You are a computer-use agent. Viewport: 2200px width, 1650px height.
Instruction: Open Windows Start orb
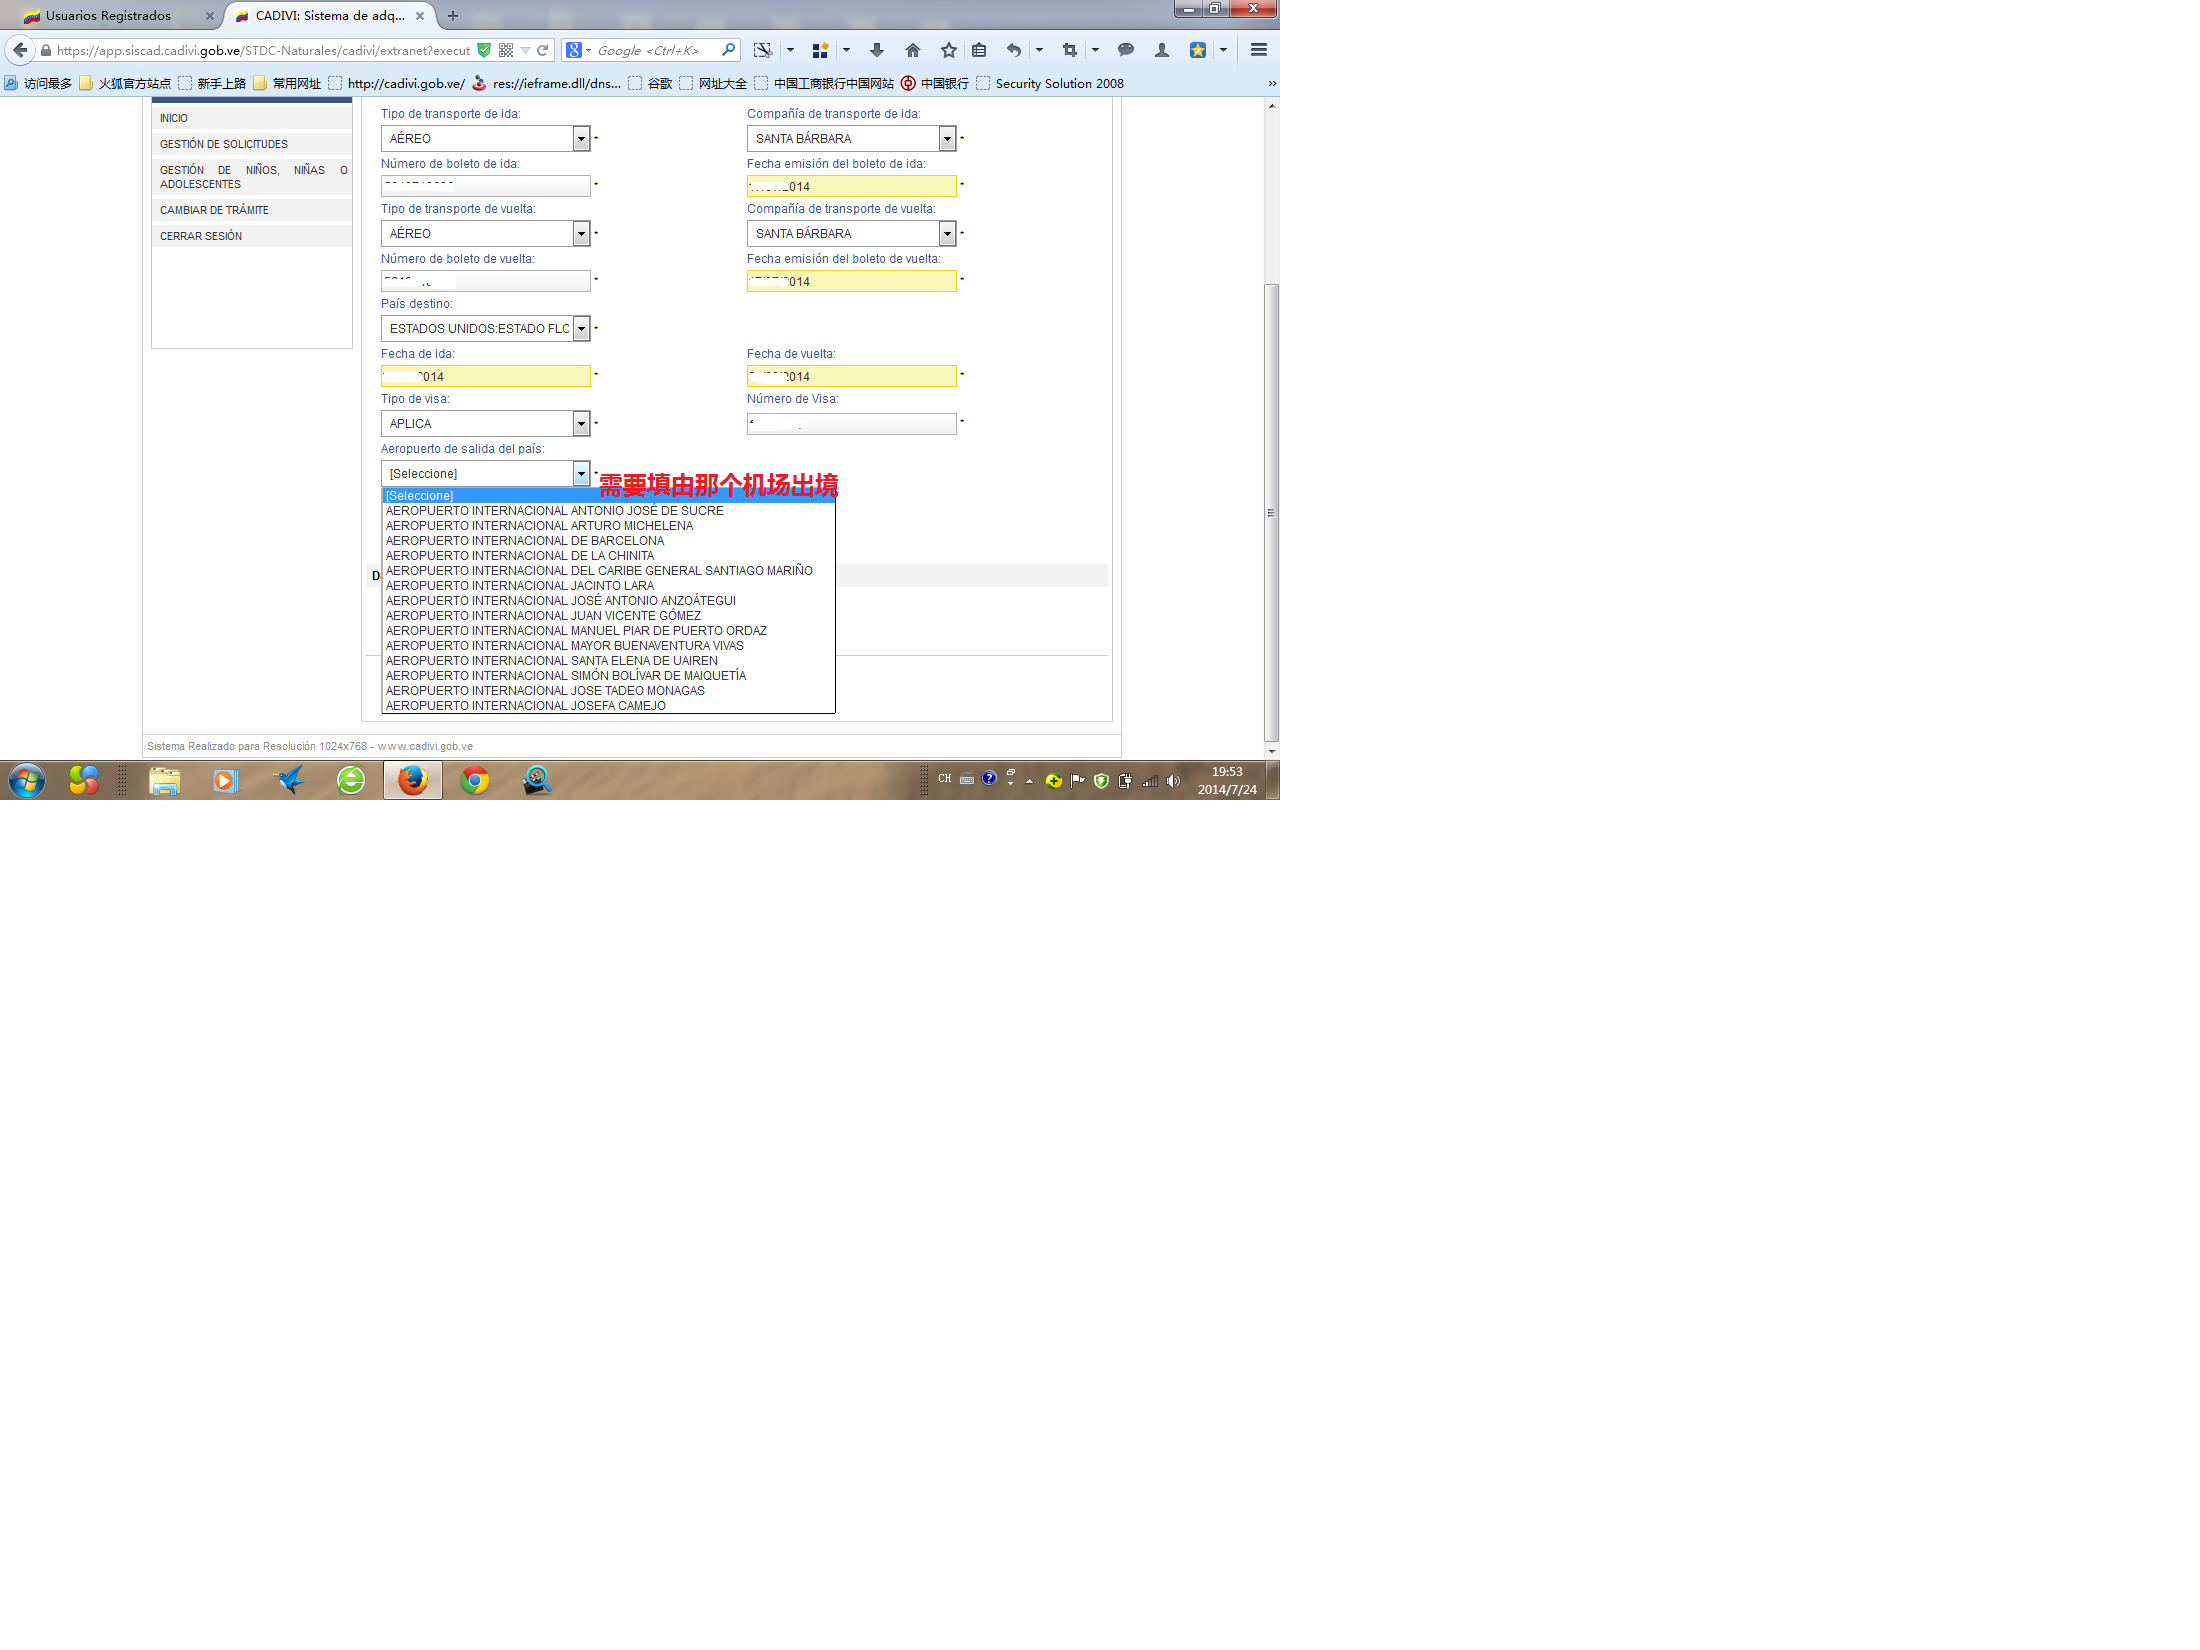point(27,780)
